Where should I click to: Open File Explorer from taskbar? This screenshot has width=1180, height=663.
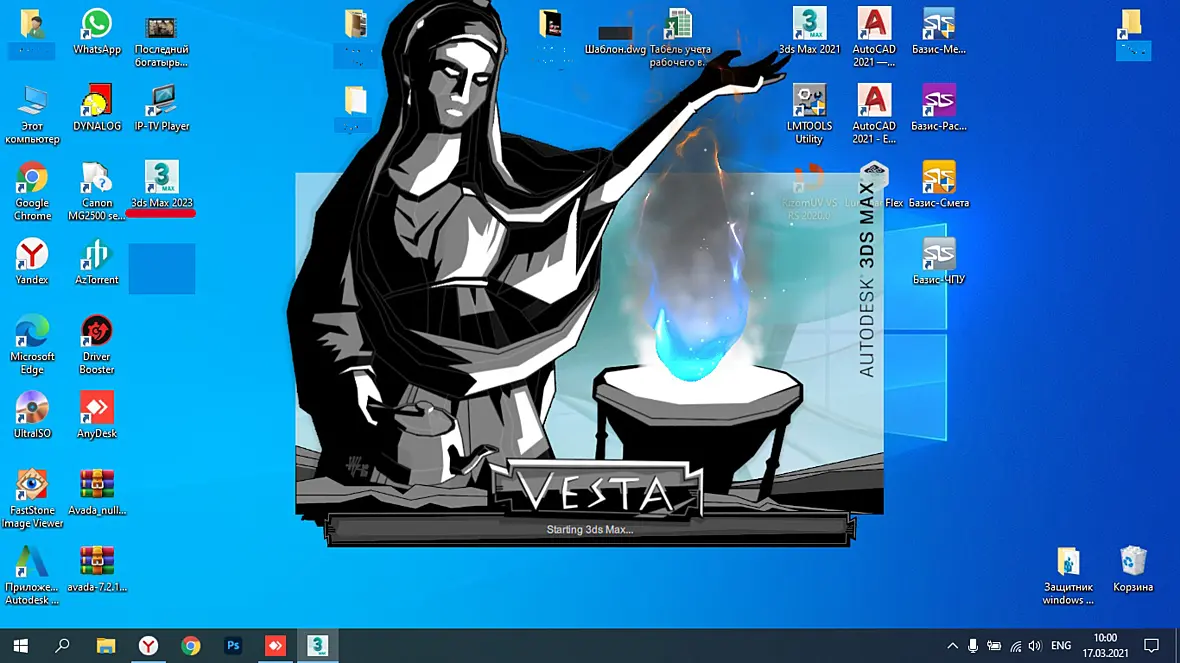(x=105, y=646)
